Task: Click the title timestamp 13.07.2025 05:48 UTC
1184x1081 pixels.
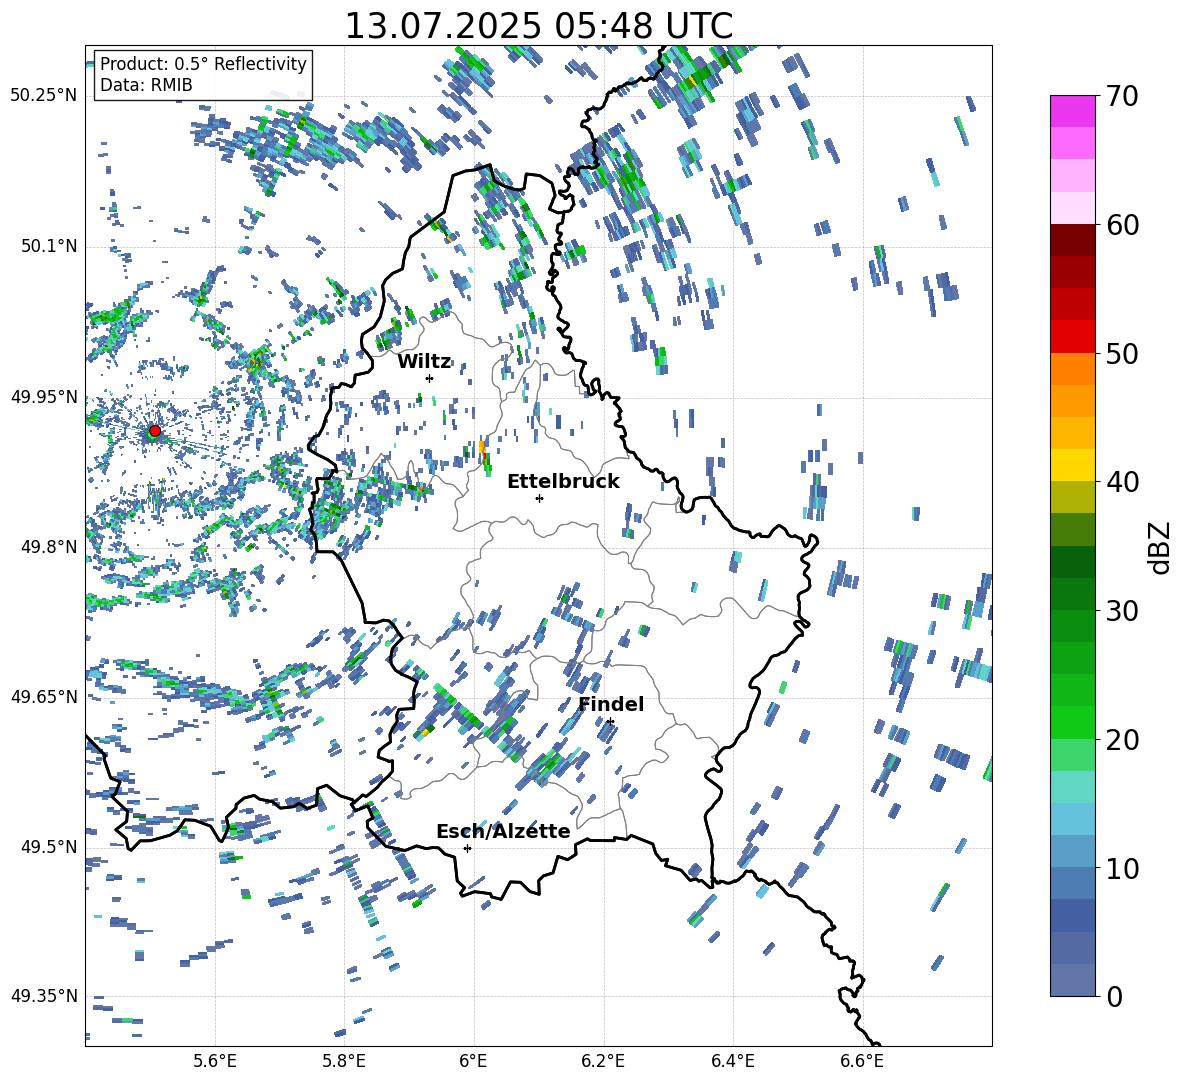Action: 538,26
